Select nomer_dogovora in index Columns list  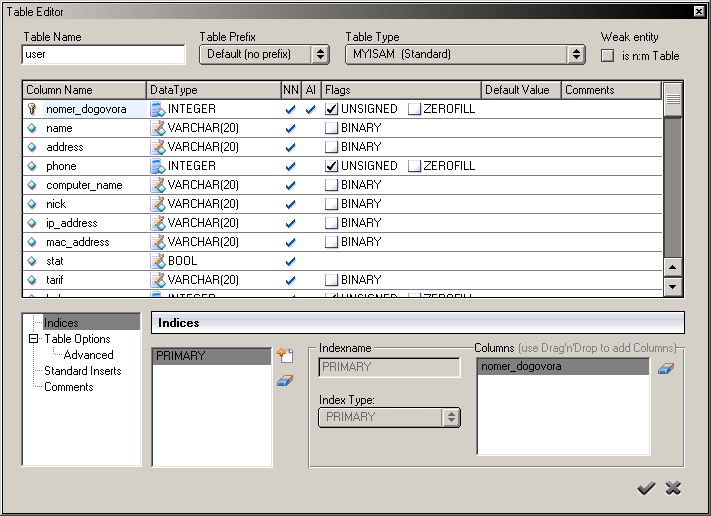pos(563,366)
